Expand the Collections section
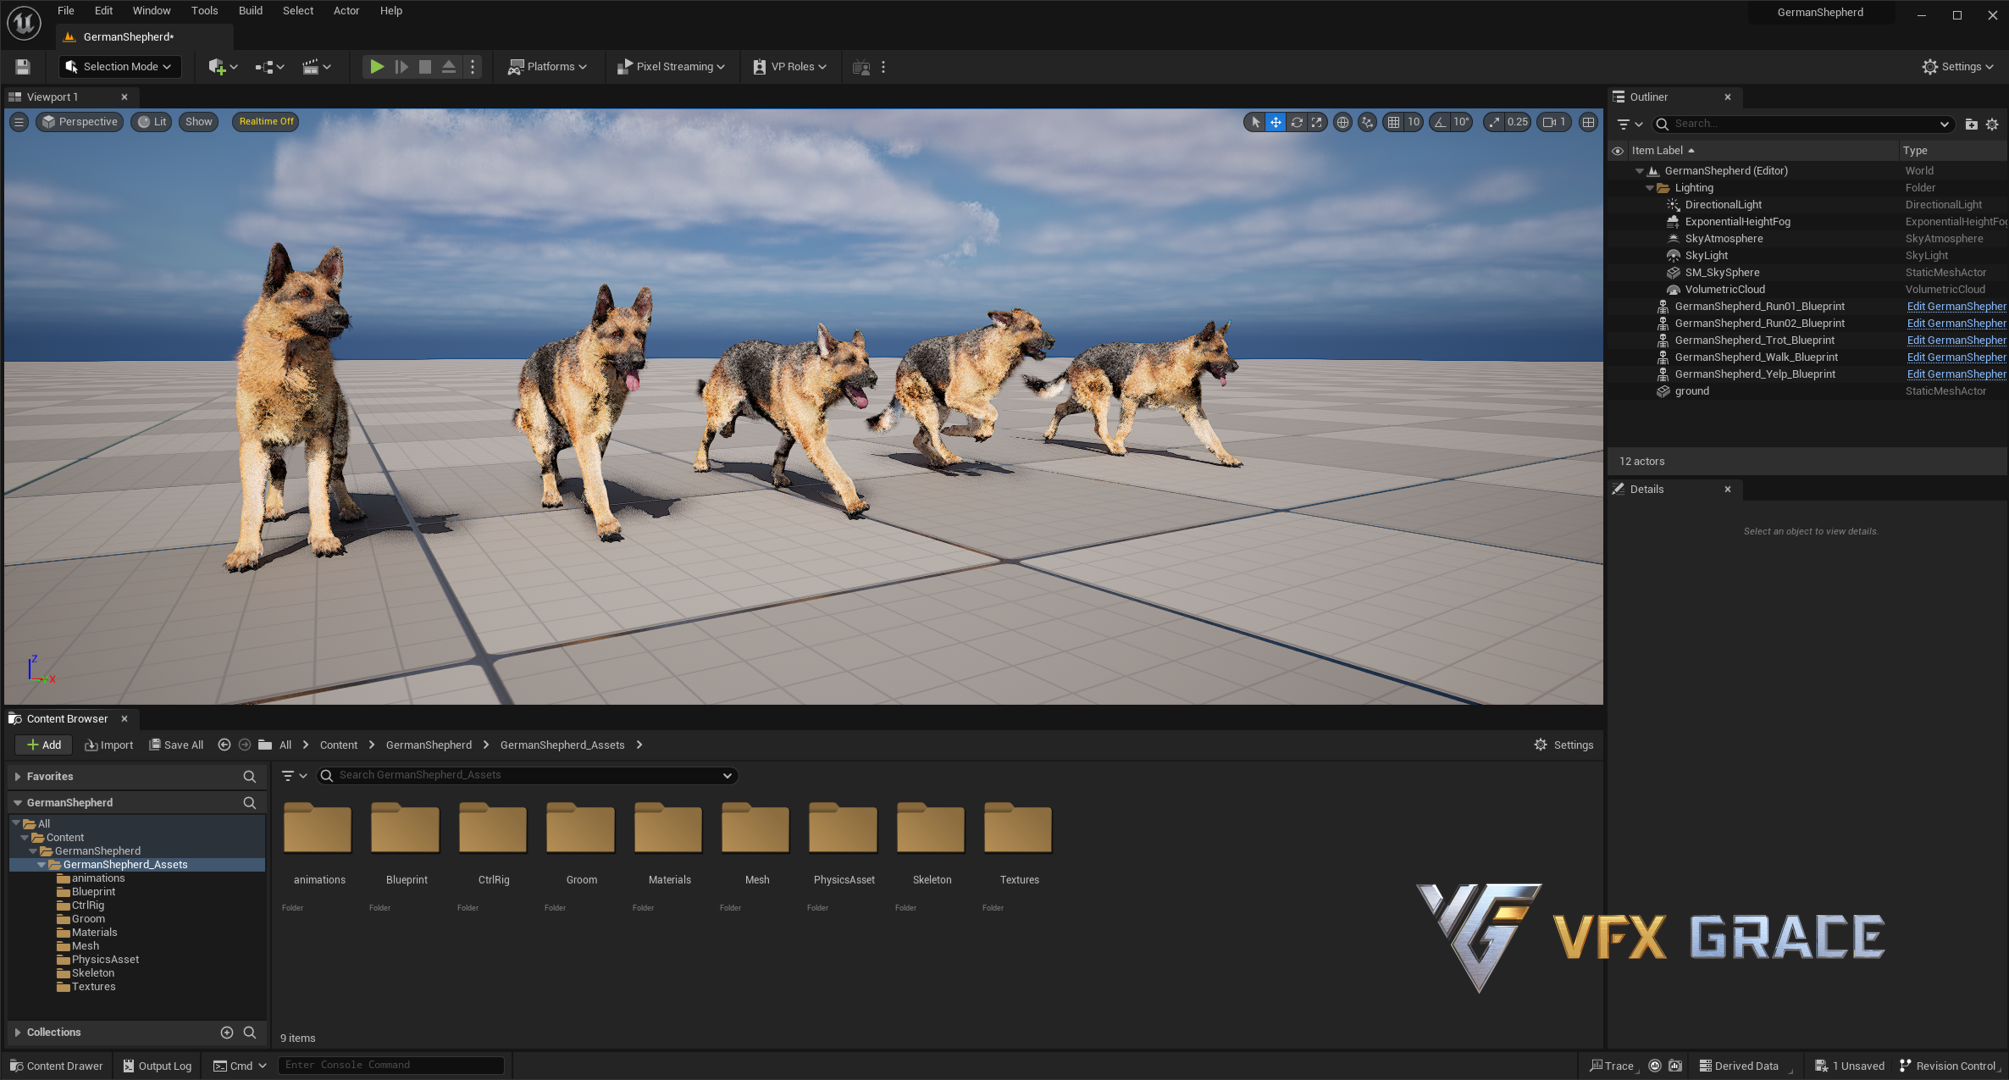The height and width of the screenshot is (1080, 2009). pyautogui.click(x=17, y=1033)
